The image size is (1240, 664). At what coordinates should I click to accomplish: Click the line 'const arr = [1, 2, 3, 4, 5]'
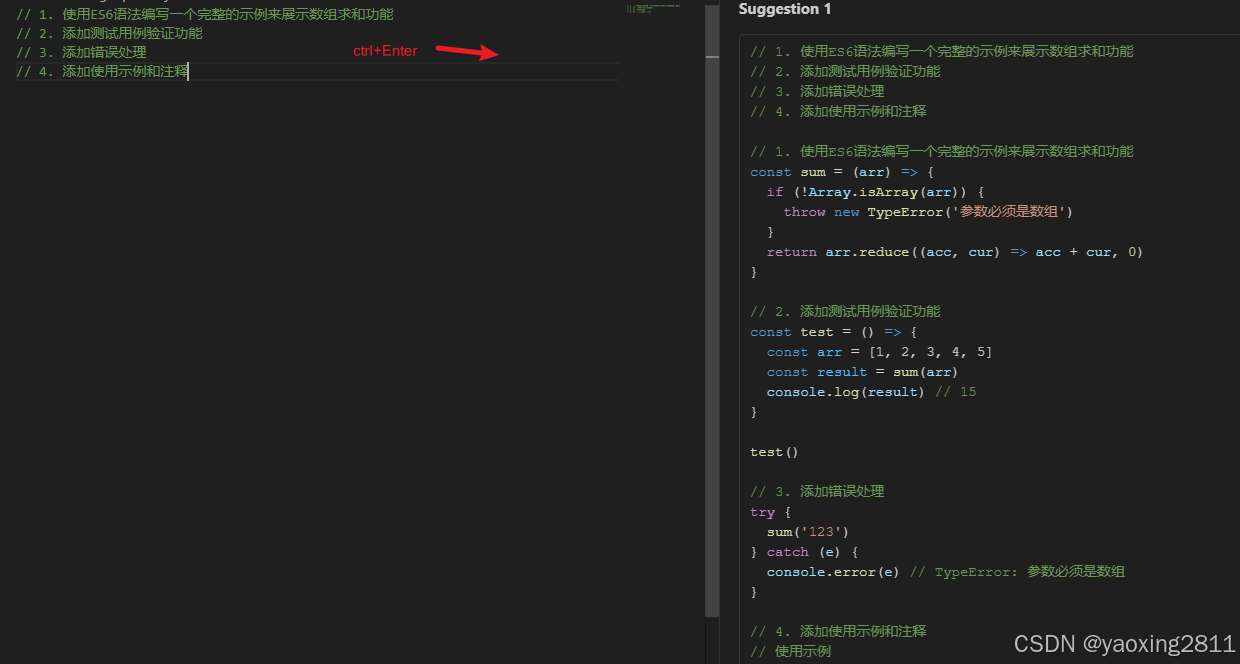point(880,352)
